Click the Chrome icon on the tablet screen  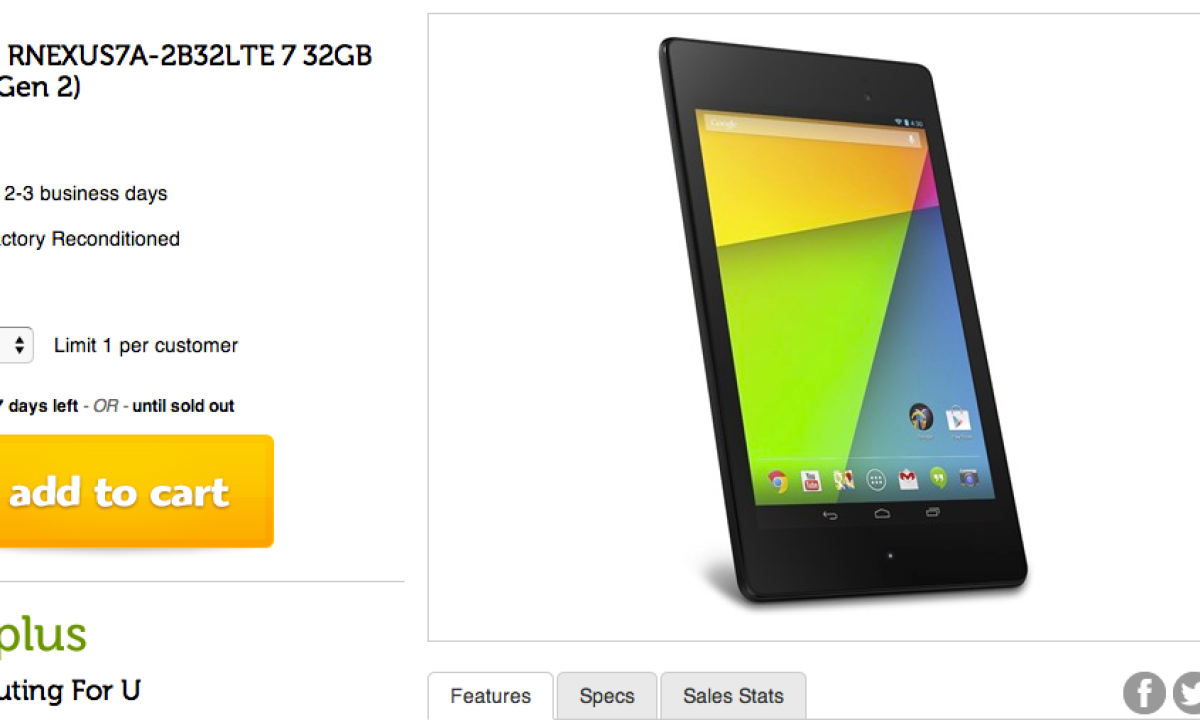[x=778, y=482]
